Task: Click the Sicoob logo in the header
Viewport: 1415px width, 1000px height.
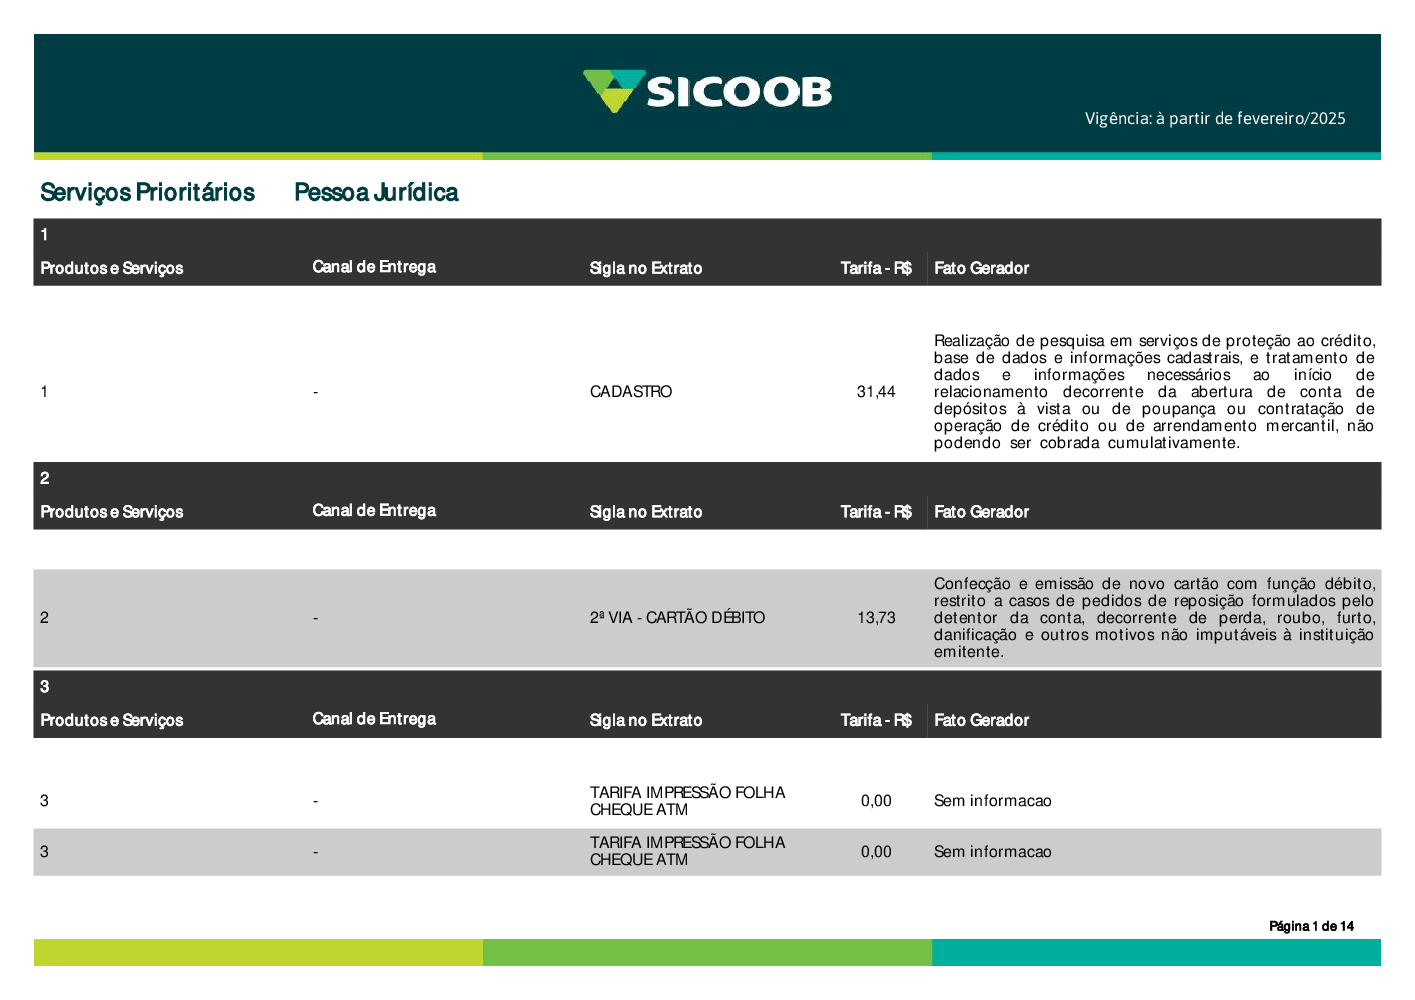Action: [x=707, y=92]
